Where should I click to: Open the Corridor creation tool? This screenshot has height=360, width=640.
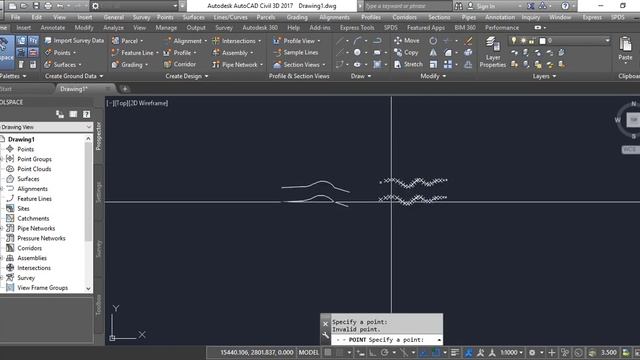click(180, 64)
